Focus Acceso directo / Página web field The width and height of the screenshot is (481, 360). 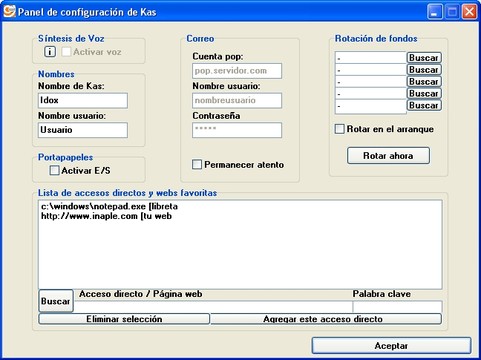(x=213, y=307)
